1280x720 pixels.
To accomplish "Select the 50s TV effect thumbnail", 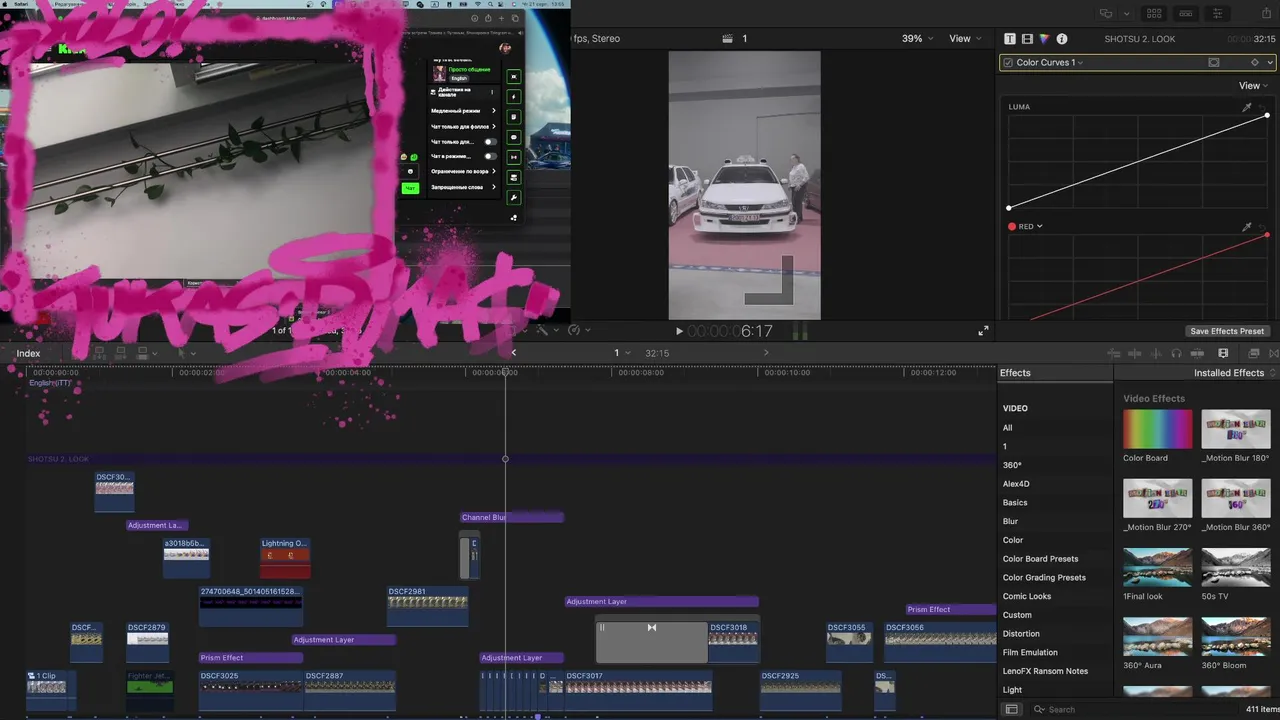I will point(1236,567).
